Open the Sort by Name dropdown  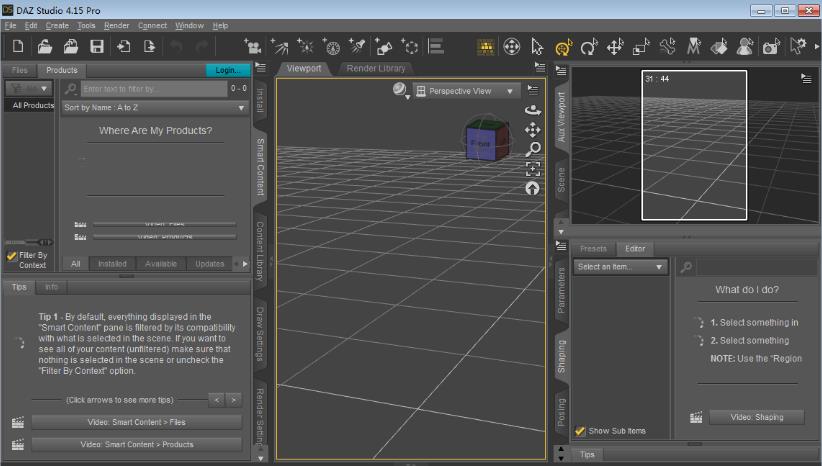(155, 107)
